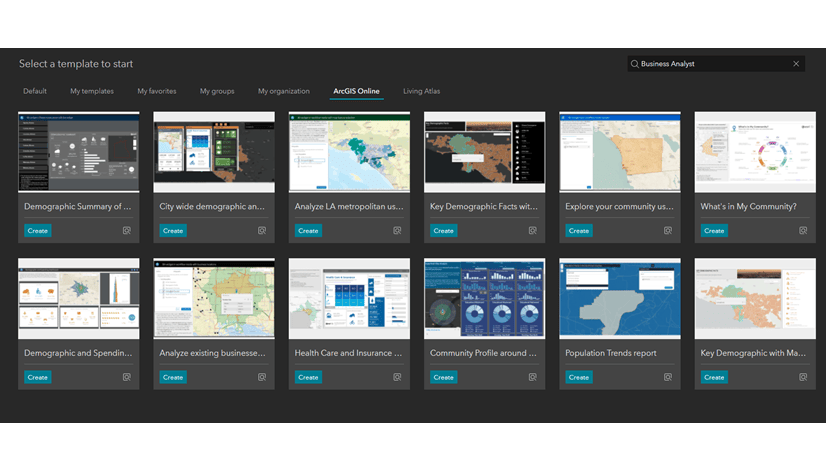Click 'Community Profile around ...' title
The height and width of the screenshot is (465, 826).
(483, 353)
